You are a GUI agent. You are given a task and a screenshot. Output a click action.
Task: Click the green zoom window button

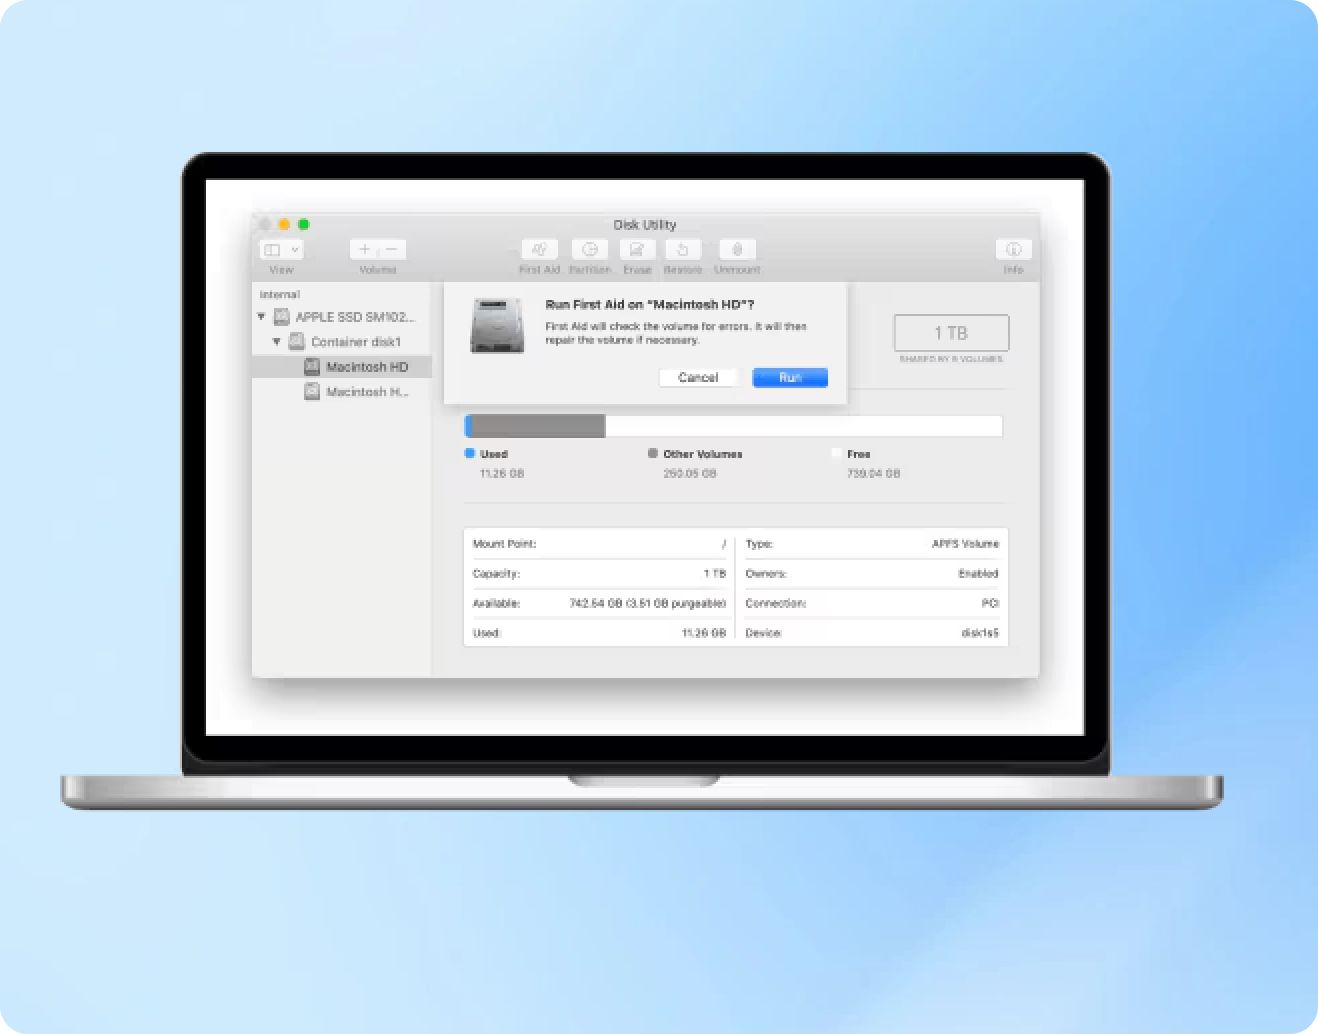tap(304, 224)
